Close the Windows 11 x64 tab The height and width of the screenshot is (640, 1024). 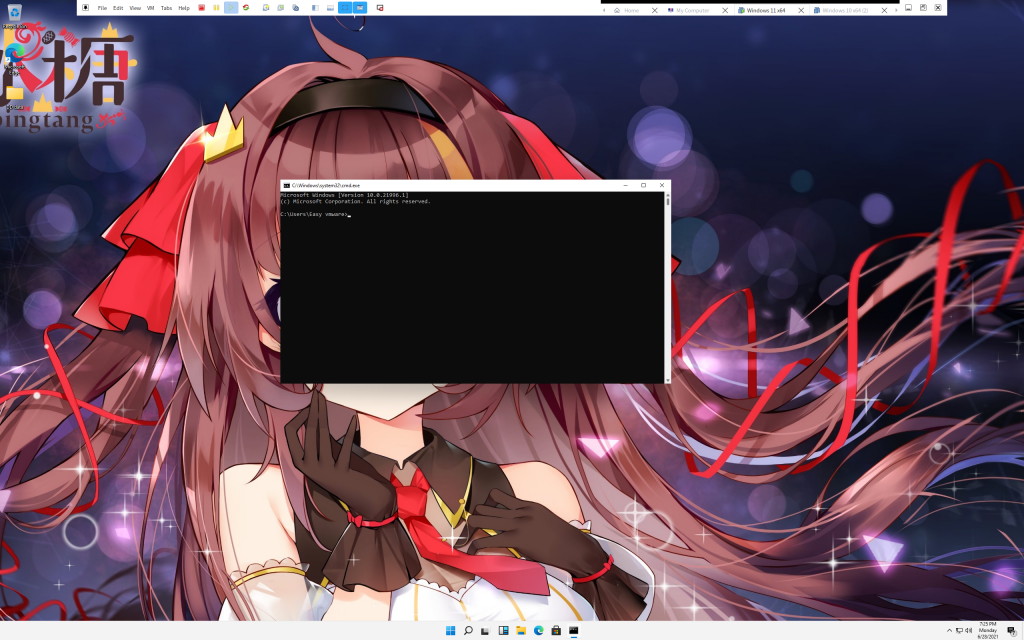point(801,10)
